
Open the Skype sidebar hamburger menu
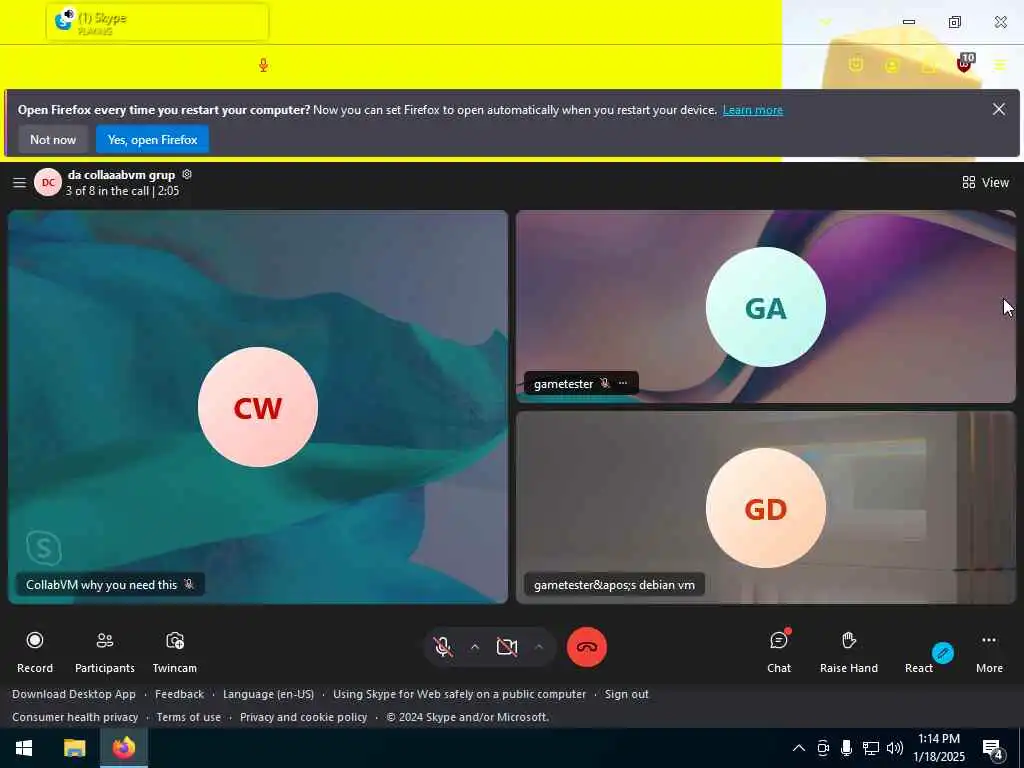click(x=19, y=183)
